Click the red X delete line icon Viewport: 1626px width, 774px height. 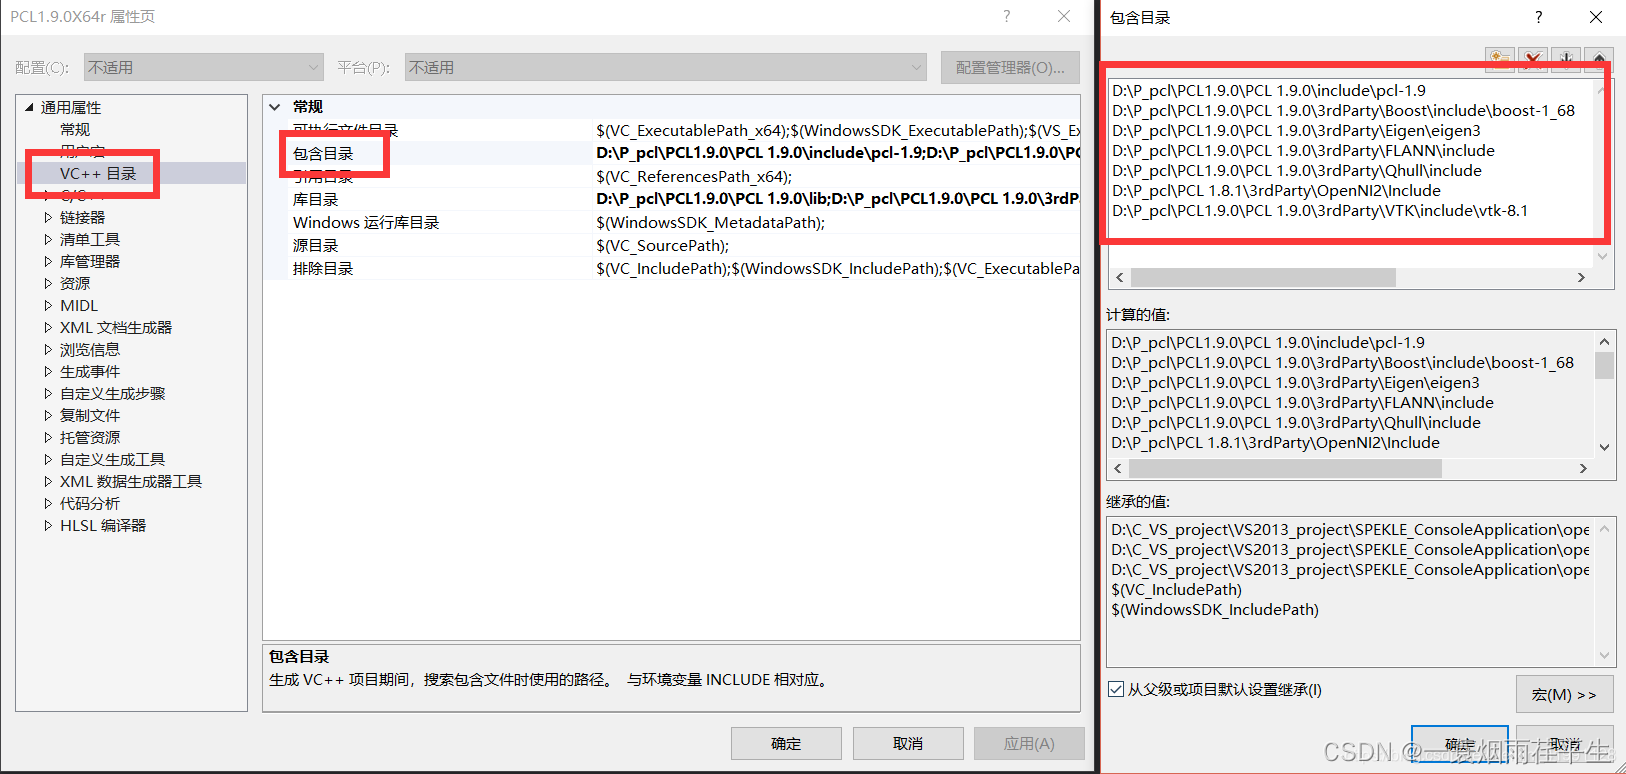click(1532, 59)
